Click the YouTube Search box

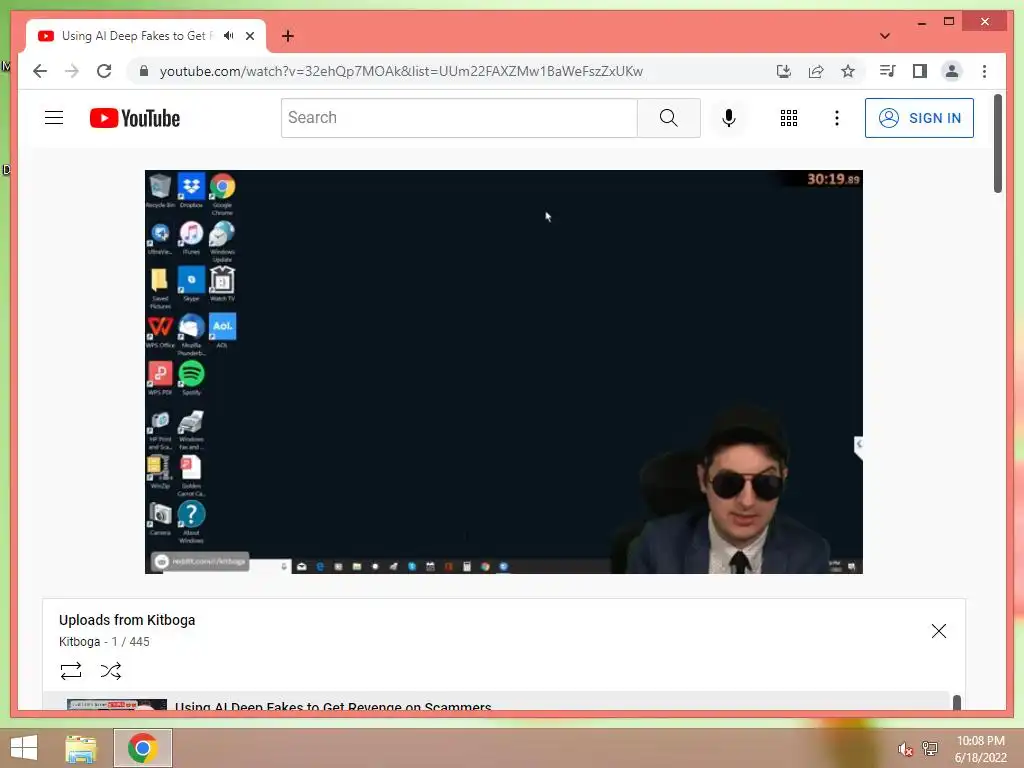click(459, 118)
